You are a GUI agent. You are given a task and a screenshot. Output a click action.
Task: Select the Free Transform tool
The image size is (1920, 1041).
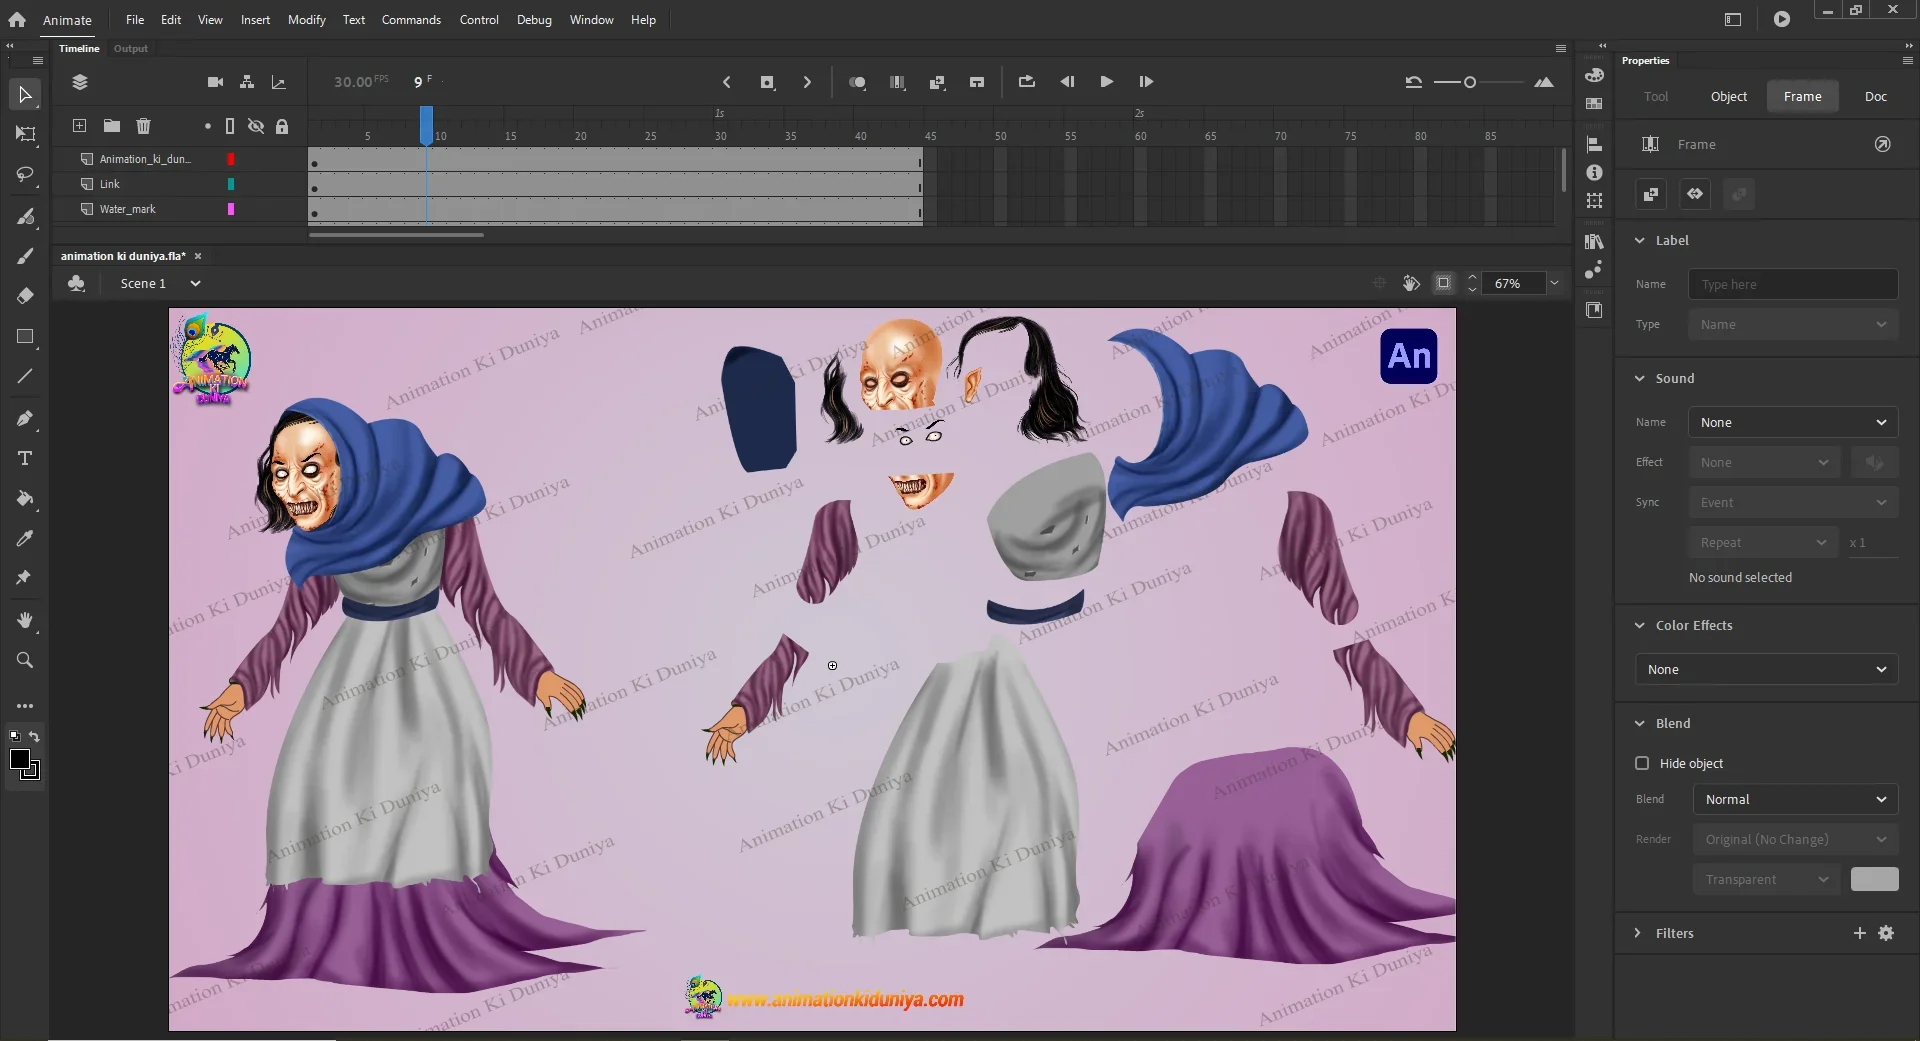(x=25, y=134)
